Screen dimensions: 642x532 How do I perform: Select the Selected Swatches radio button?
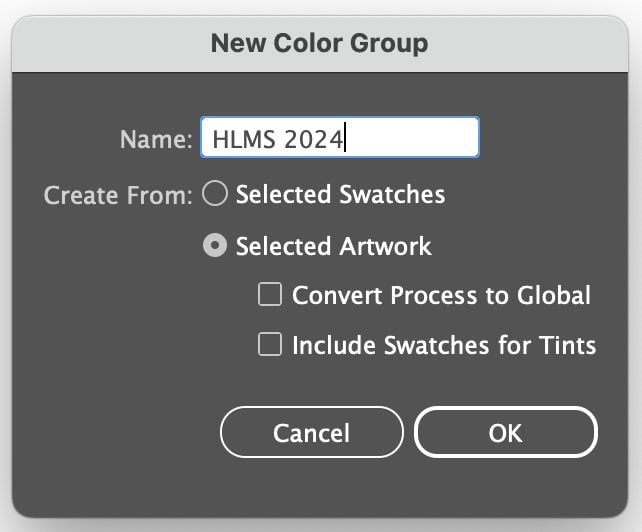tap(215, 193)
